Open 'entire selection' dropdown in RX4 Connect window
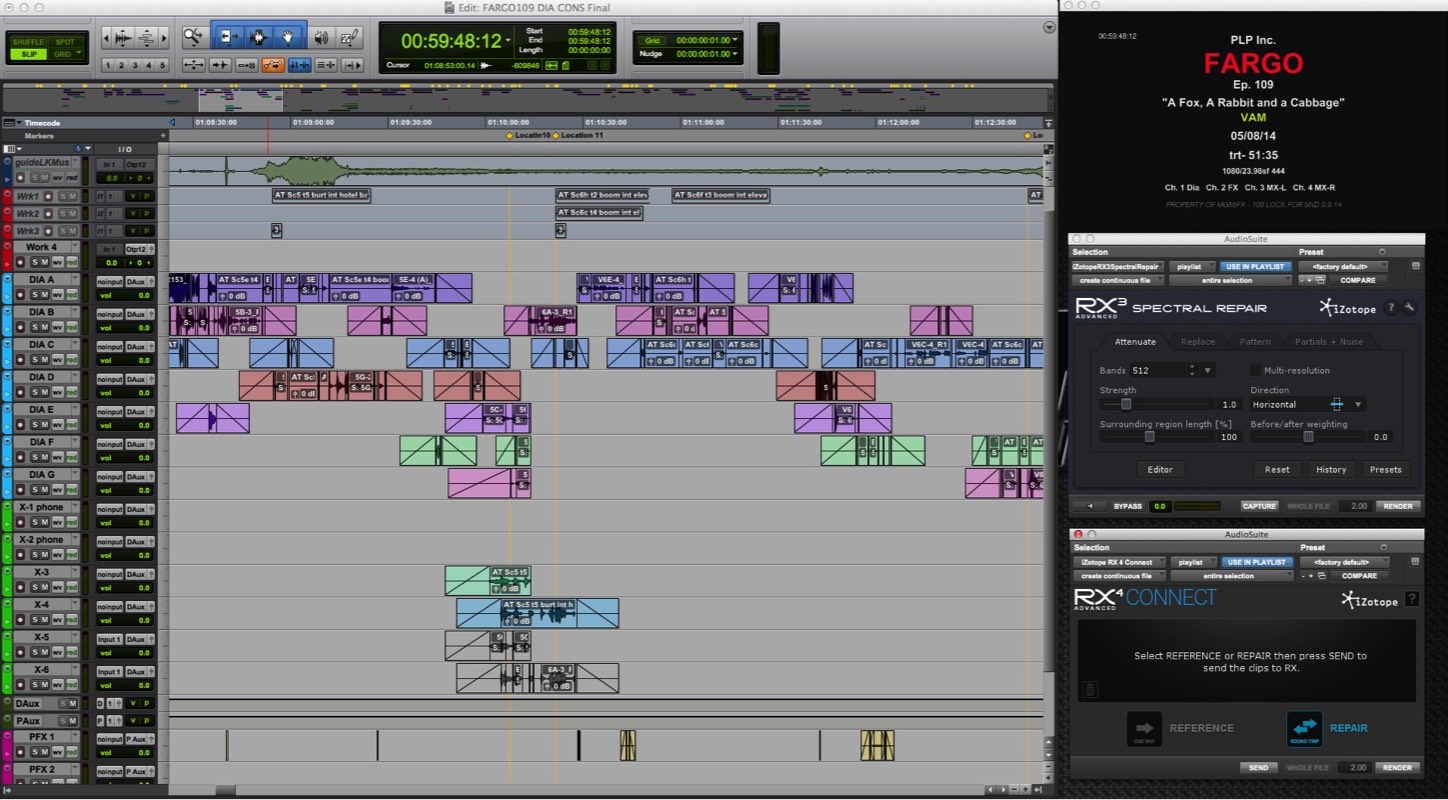The image size is (1448, 800). (1232, 576)
